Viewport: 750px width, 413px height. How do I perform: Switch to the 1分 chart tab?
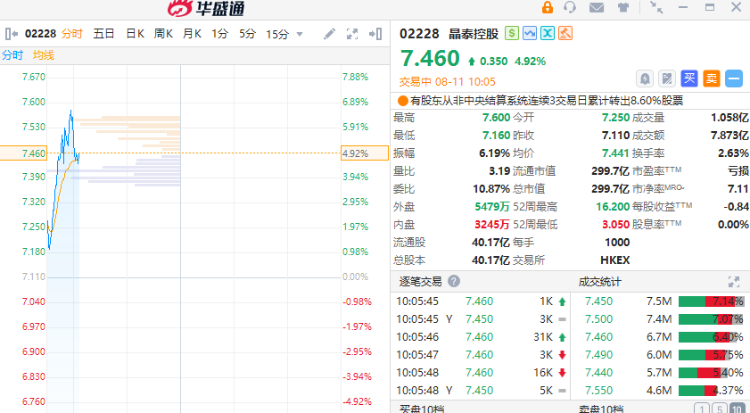point(220,33)
